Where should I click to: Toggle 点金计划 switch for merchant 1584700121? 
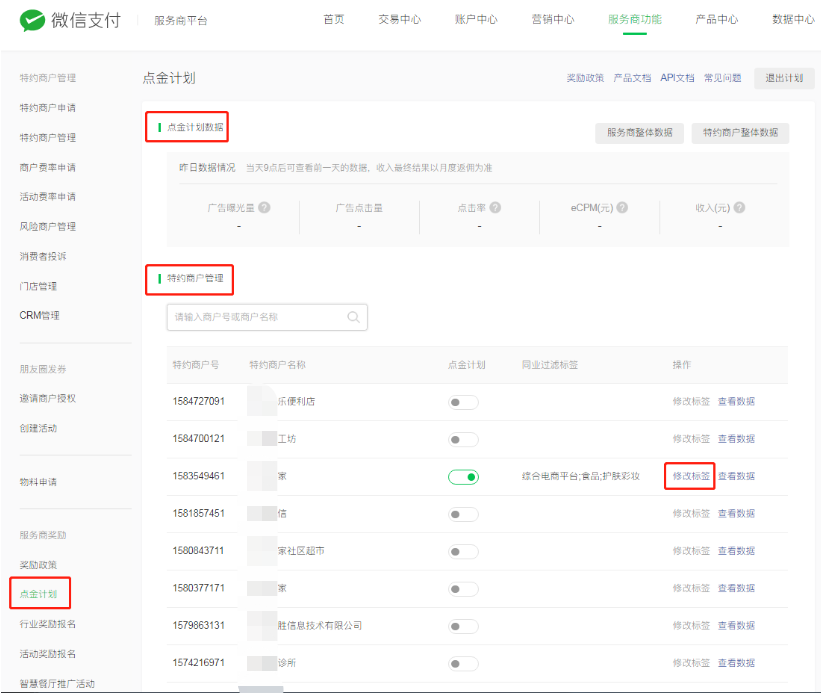coord(463,439)
